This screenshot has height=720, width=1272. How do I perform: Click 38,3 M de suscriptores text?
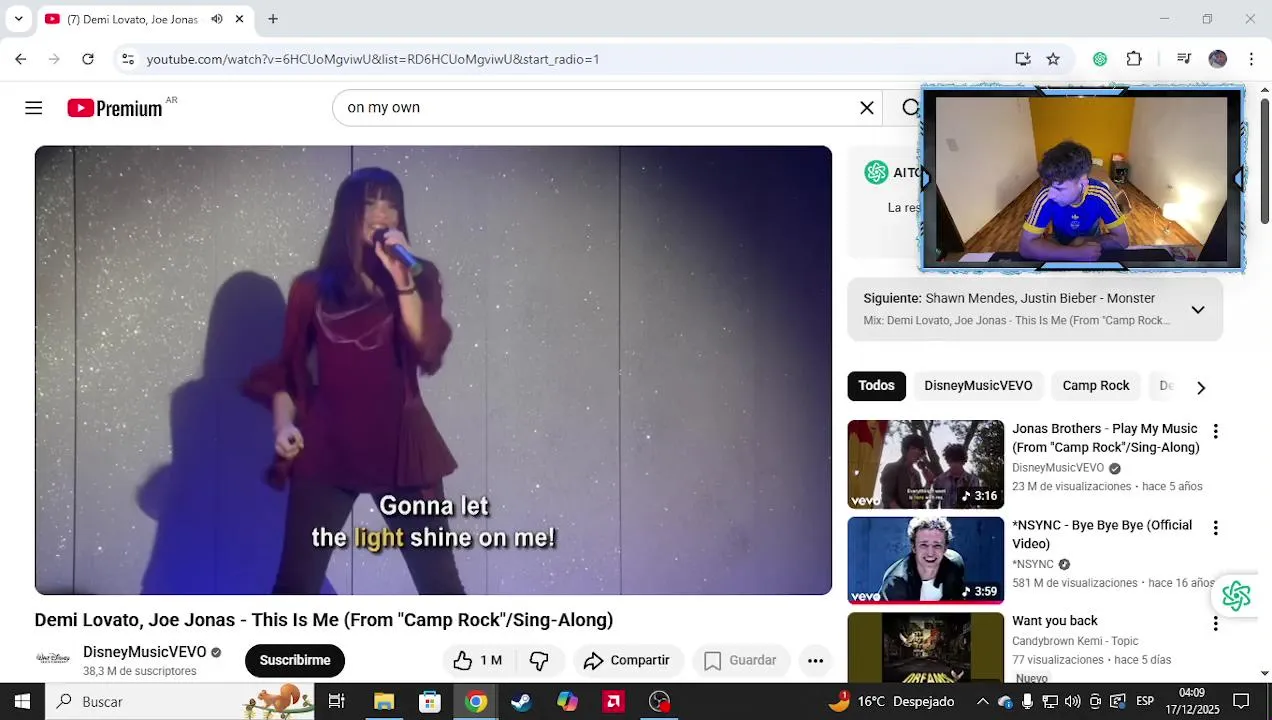(x=140, y=672)
